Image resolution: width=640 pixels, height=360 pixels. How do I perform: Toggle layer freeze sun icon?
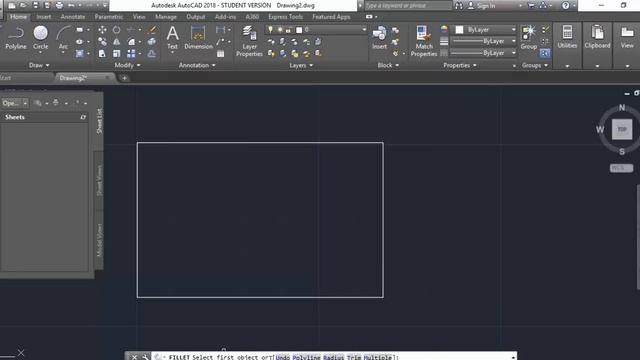click(x=280, y=30)
